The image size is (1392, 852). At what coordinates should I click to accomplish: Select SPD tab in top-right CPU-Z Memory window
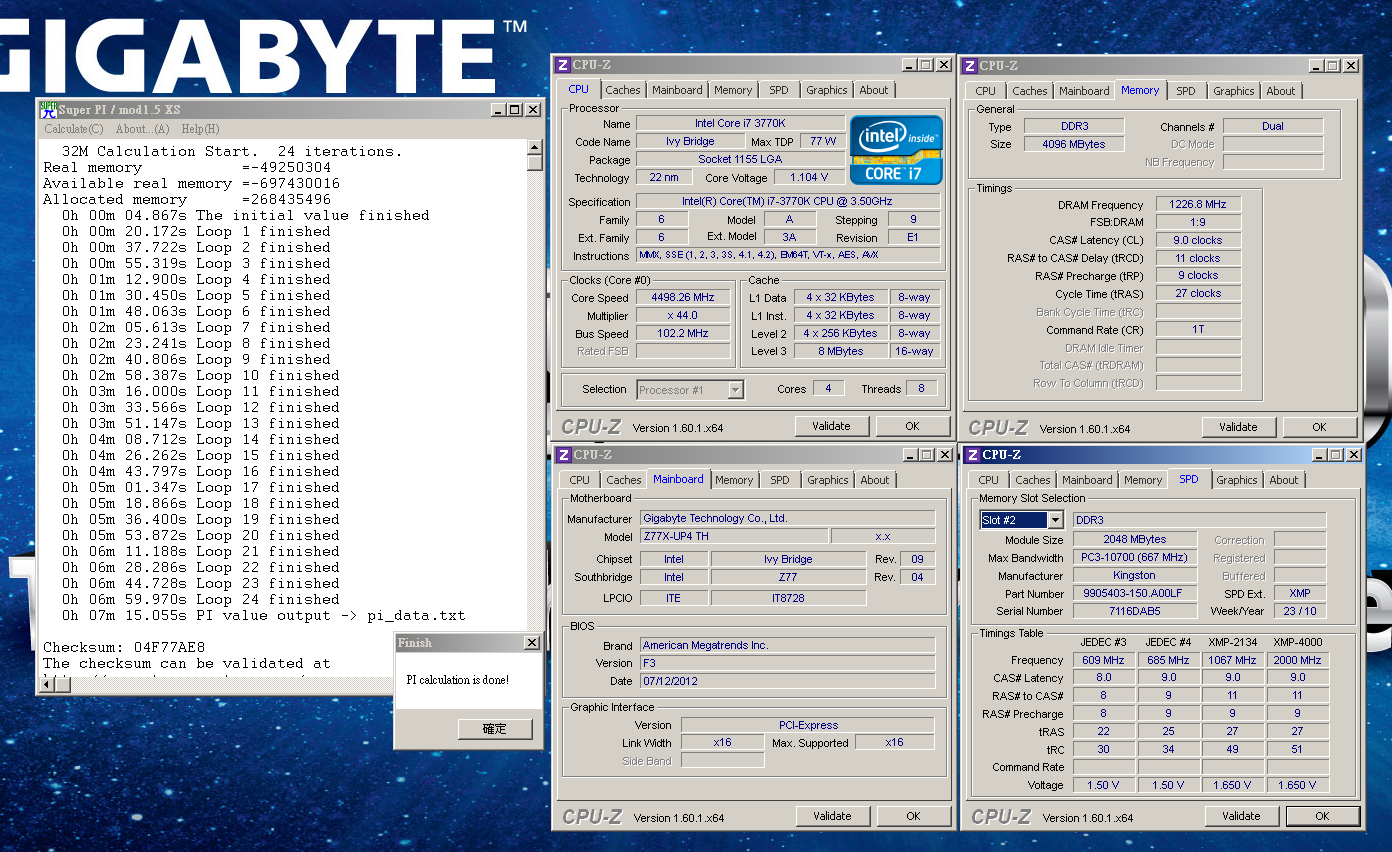(1186, 91)
